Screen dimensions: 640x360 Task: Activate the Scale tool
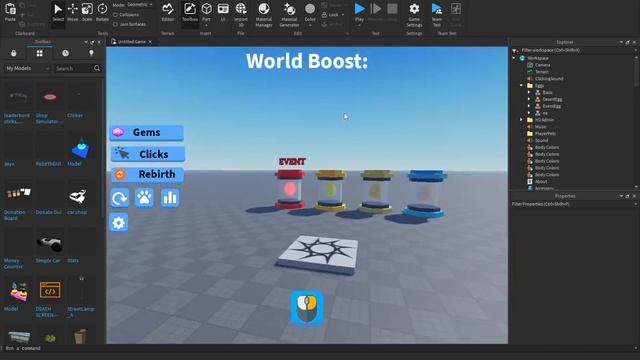coord(87,12)
